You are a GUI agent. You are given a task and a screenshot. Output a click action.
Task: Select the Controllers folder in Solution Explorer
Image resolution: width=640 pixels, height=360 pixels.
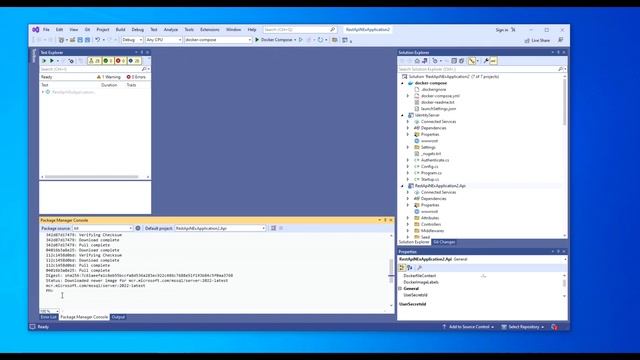(431, 224)
